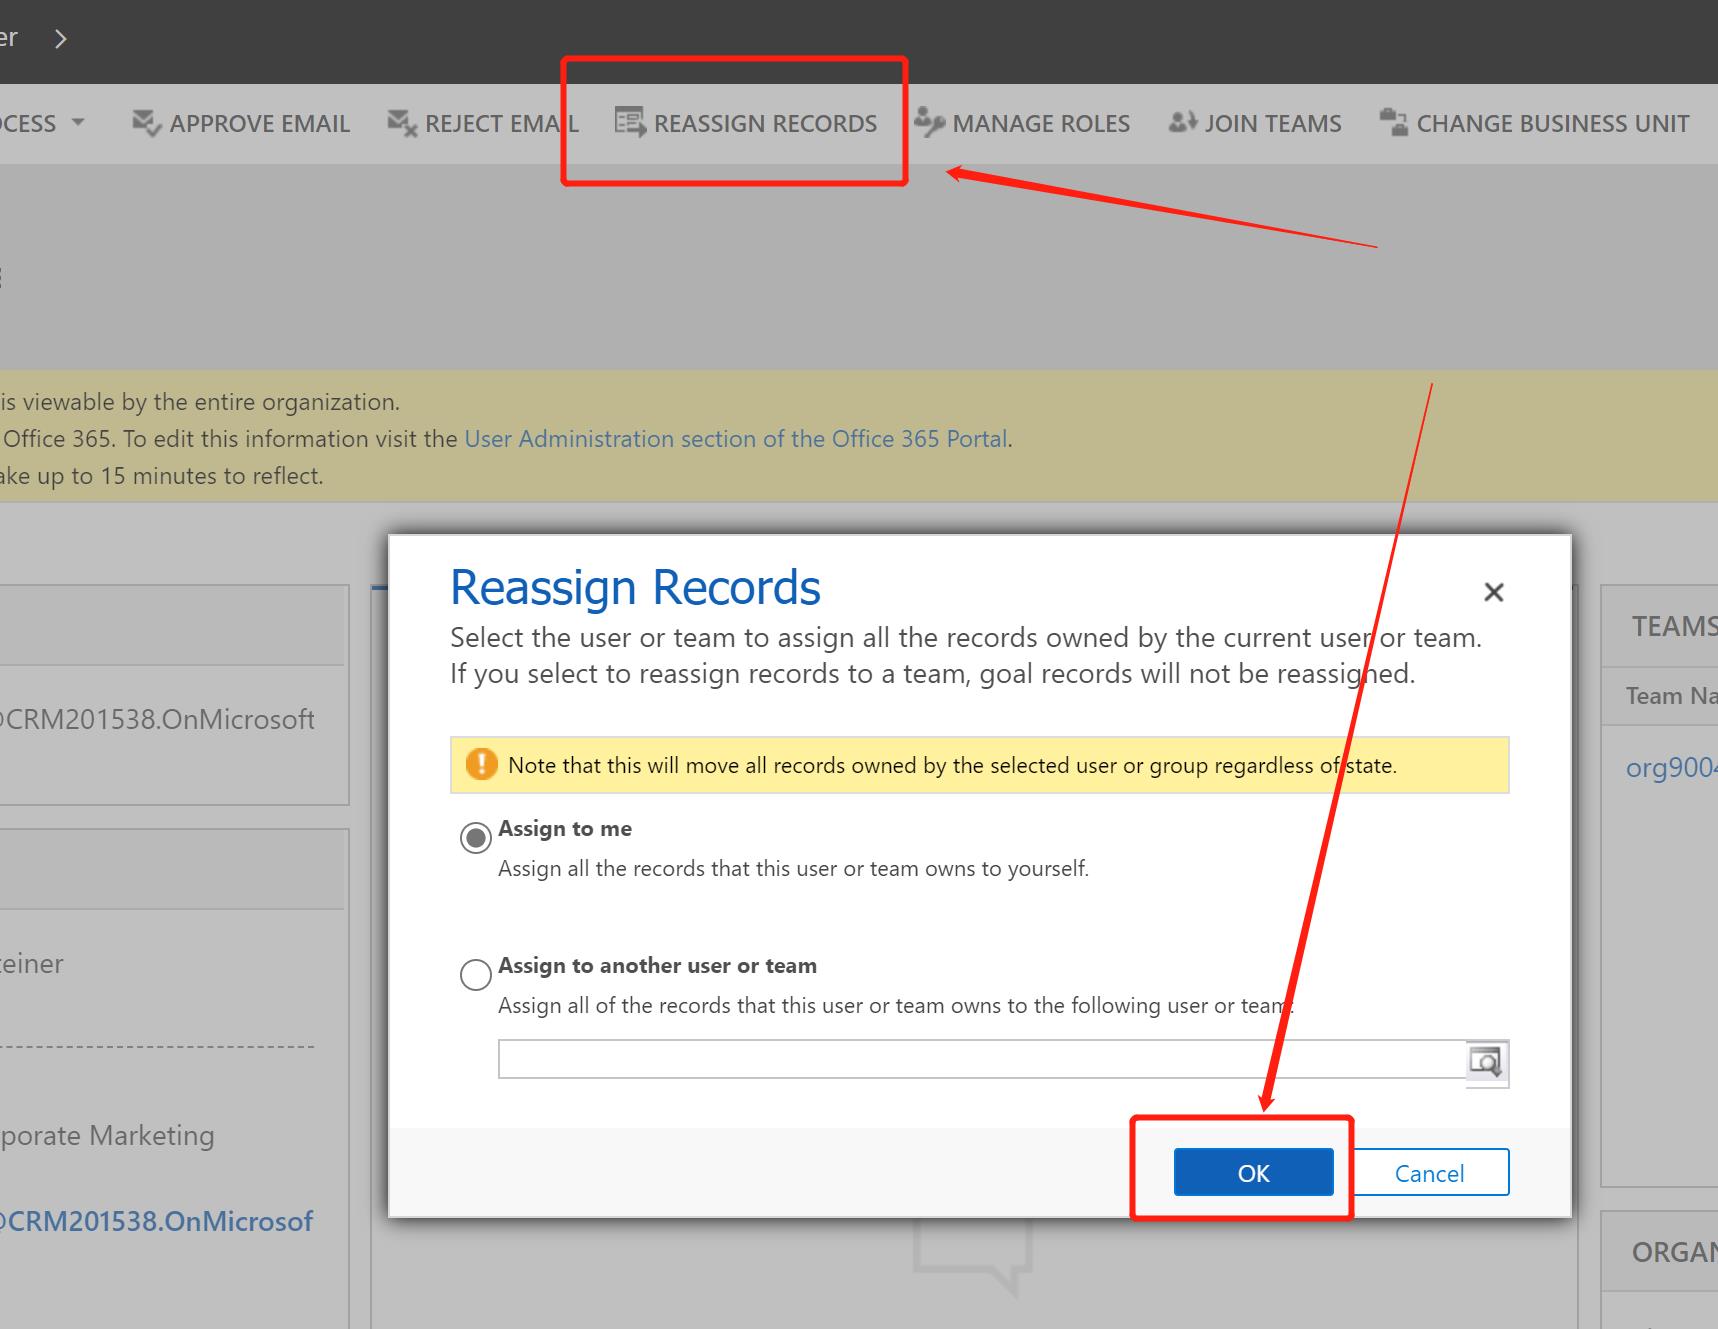Choose APPROVE EMAIL in the command bar
The width and height of the screenshot is (1718, 1329).
coord(241,123)
